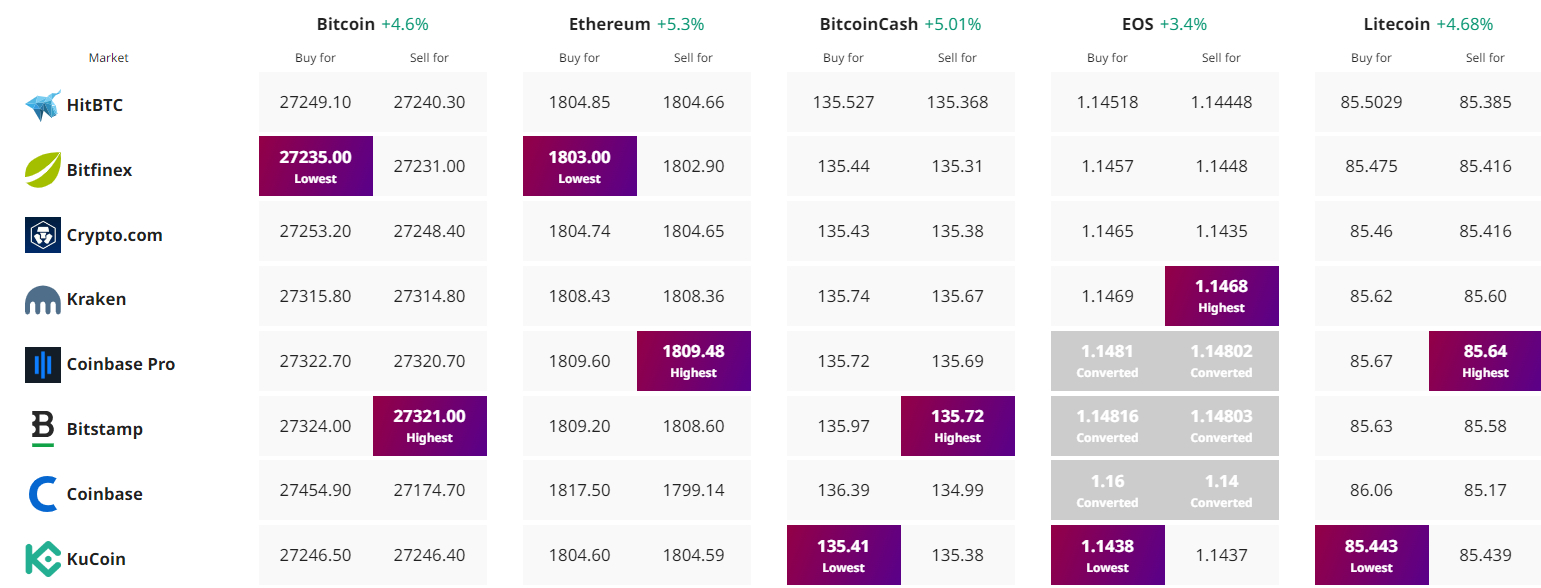Select KuCoin lowest Litecoin price 85.443
Screen dimensions: 1541x588
coord(1372,555)
